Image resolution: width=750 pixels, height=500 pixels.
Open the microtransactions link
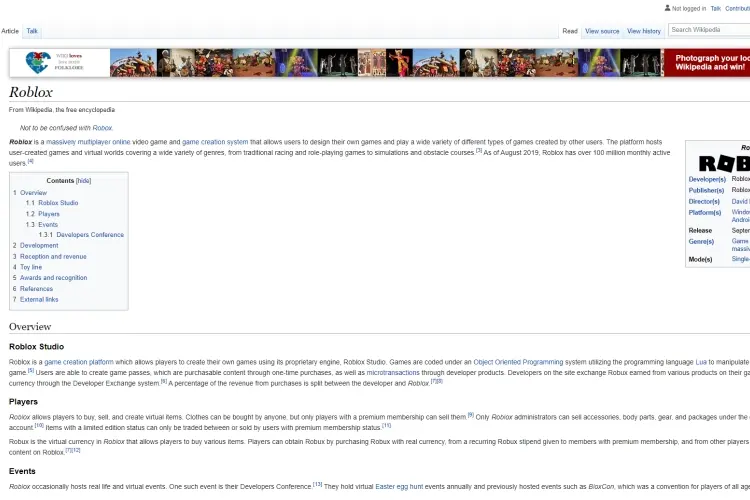(x=393, y=373)
